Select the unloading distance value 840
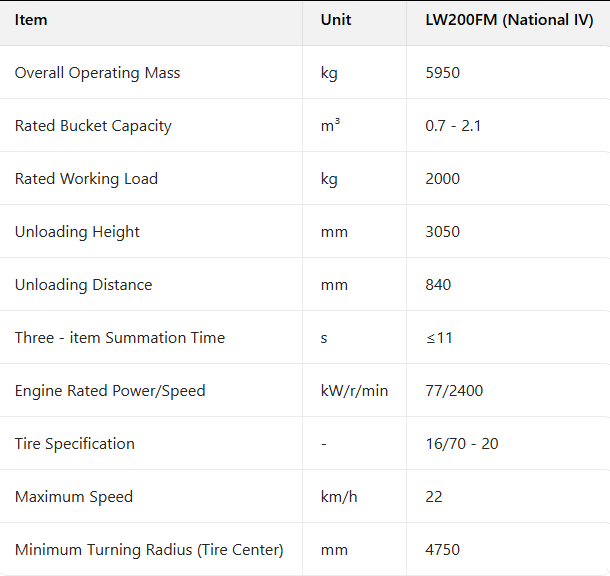The width and height of the screenshot is (610, 576). click(x=438, y=285)
